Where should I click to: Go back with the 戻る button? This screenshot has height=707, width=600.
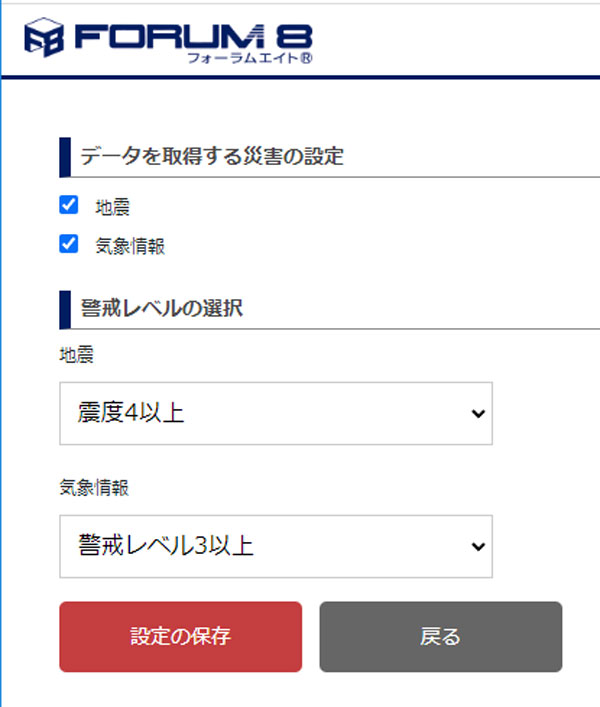441,637
